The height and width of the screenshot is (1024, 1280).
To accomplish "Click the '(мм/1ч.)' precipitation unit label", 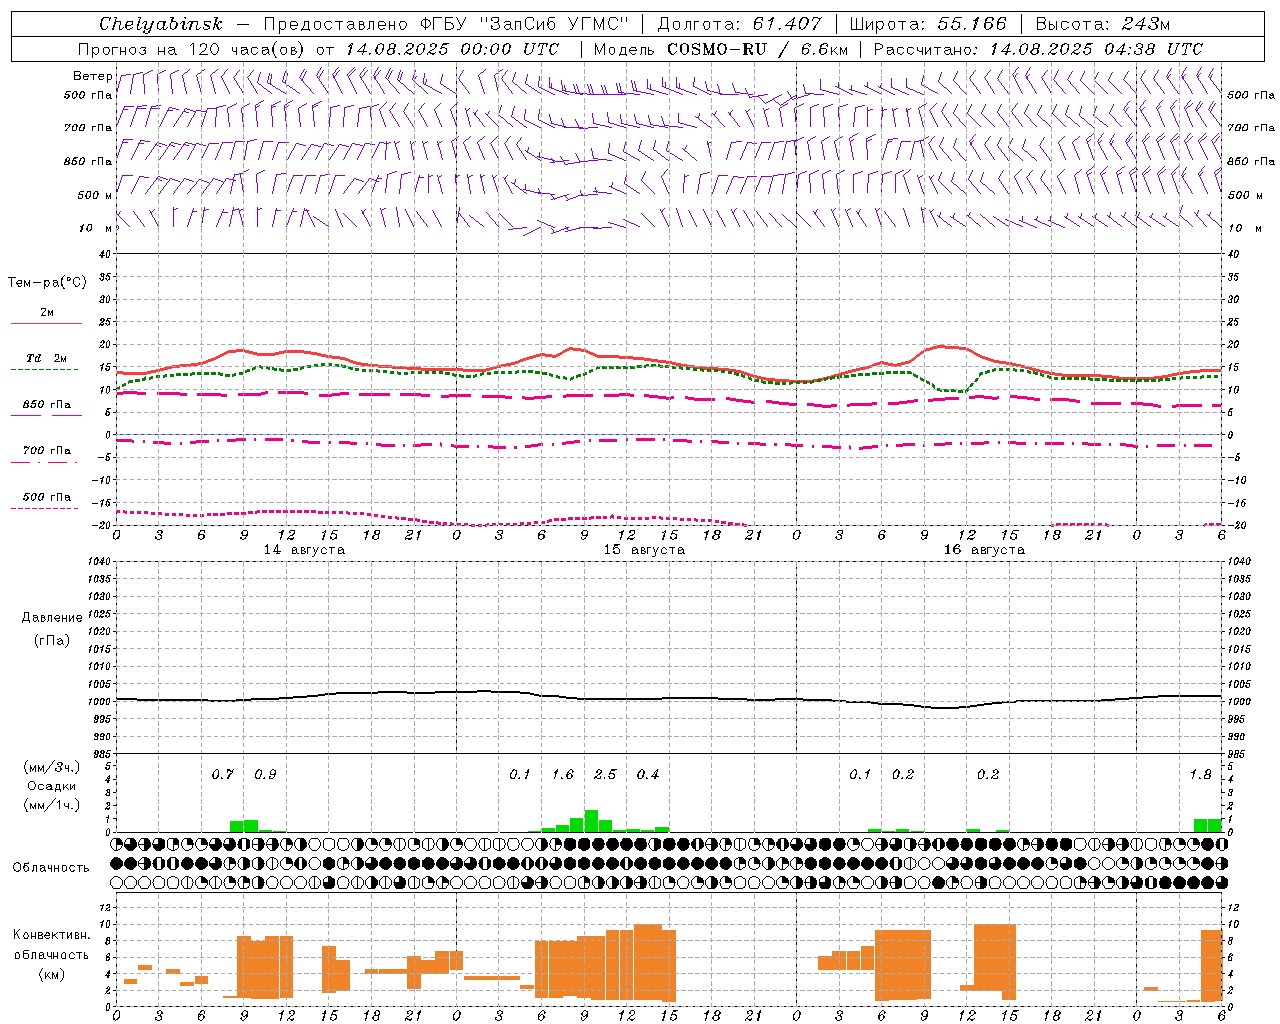I will [51, 805].
